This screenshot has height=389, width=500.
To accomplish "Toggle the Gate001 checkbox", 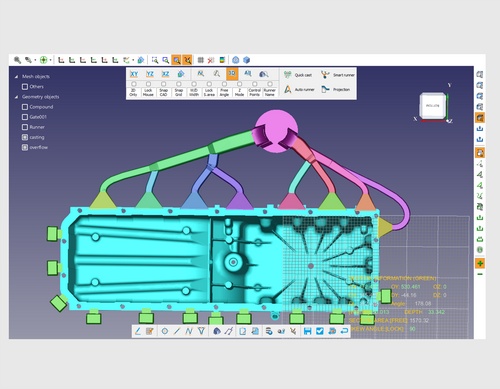I will pyautogui.click(x=25, y=117).
